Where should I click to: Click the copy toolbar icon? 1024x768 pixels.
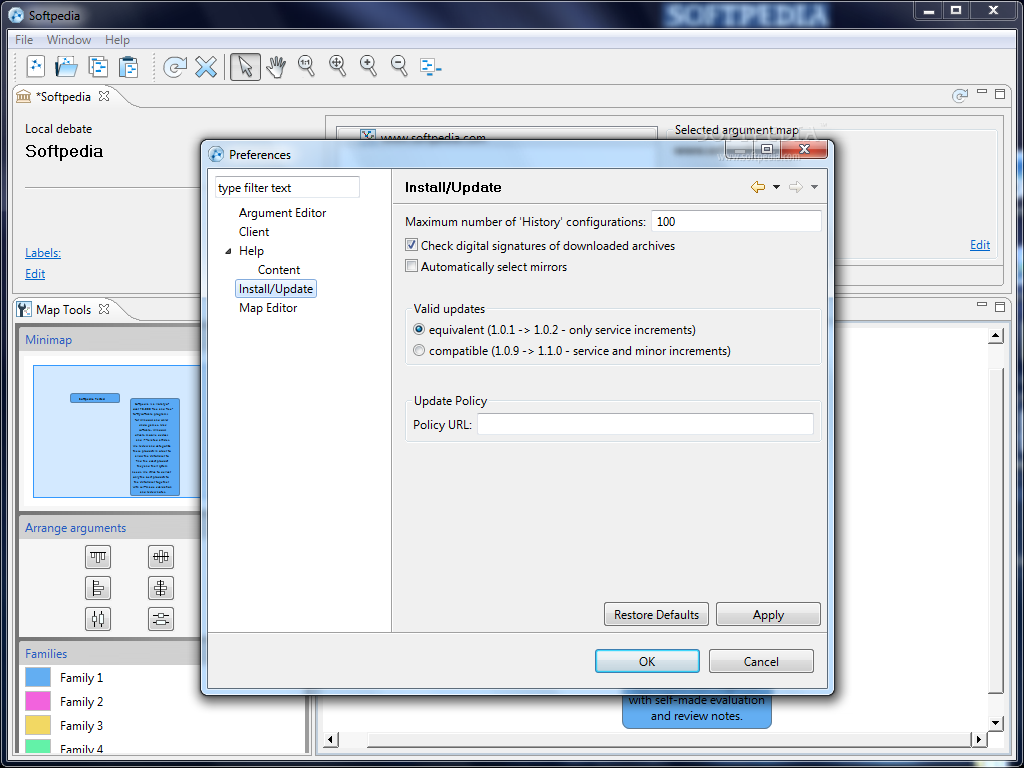98,67
